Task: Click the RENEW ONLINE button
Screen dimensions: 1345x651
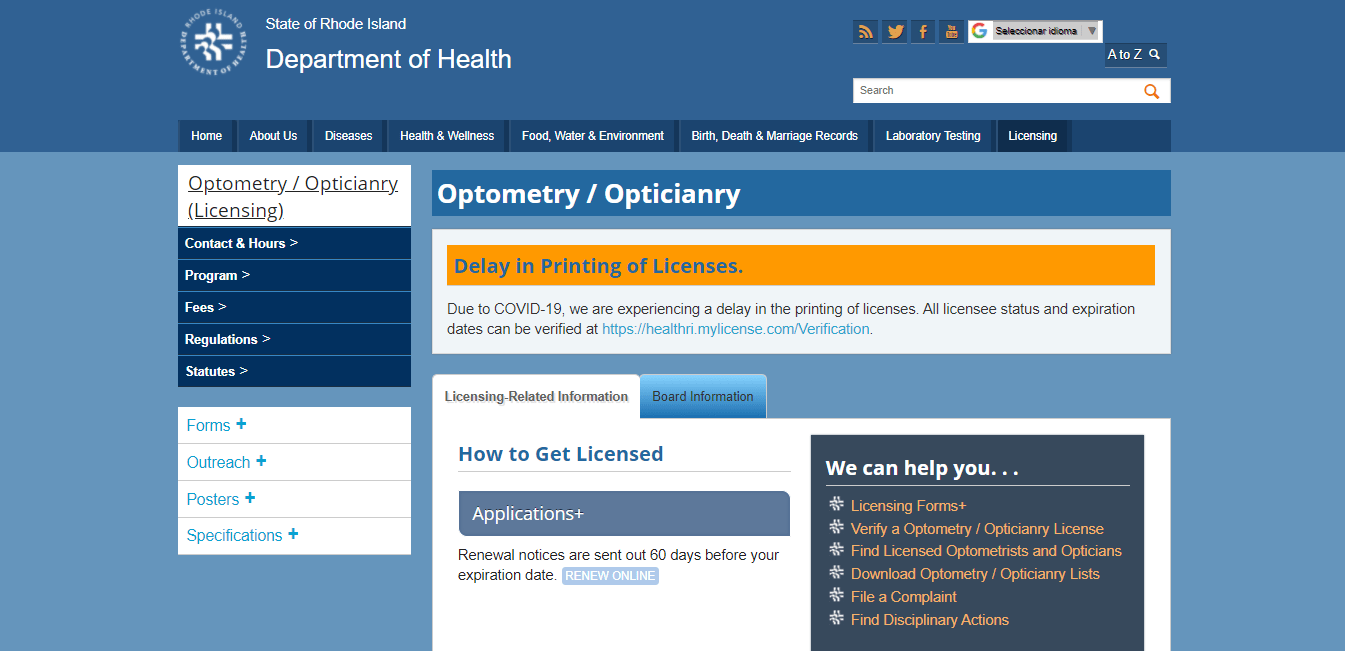Action: [x=610, y=575]
